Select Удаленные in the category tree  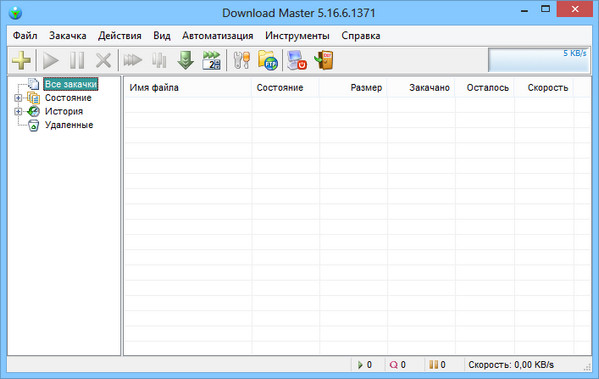[69, 125]
